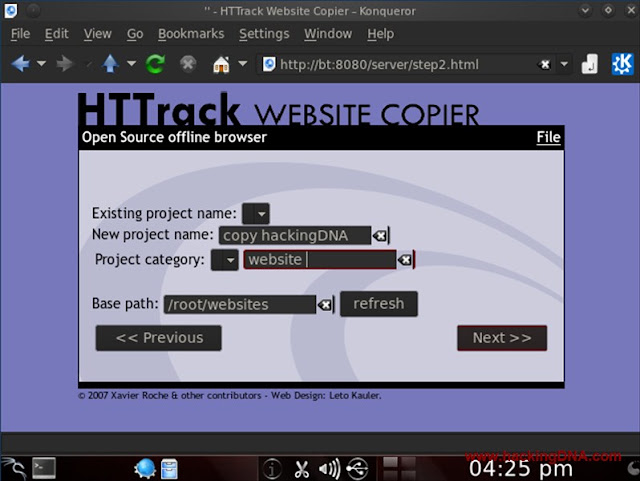
Task: Click the Next >> button
Action: (x=502, y=338)
